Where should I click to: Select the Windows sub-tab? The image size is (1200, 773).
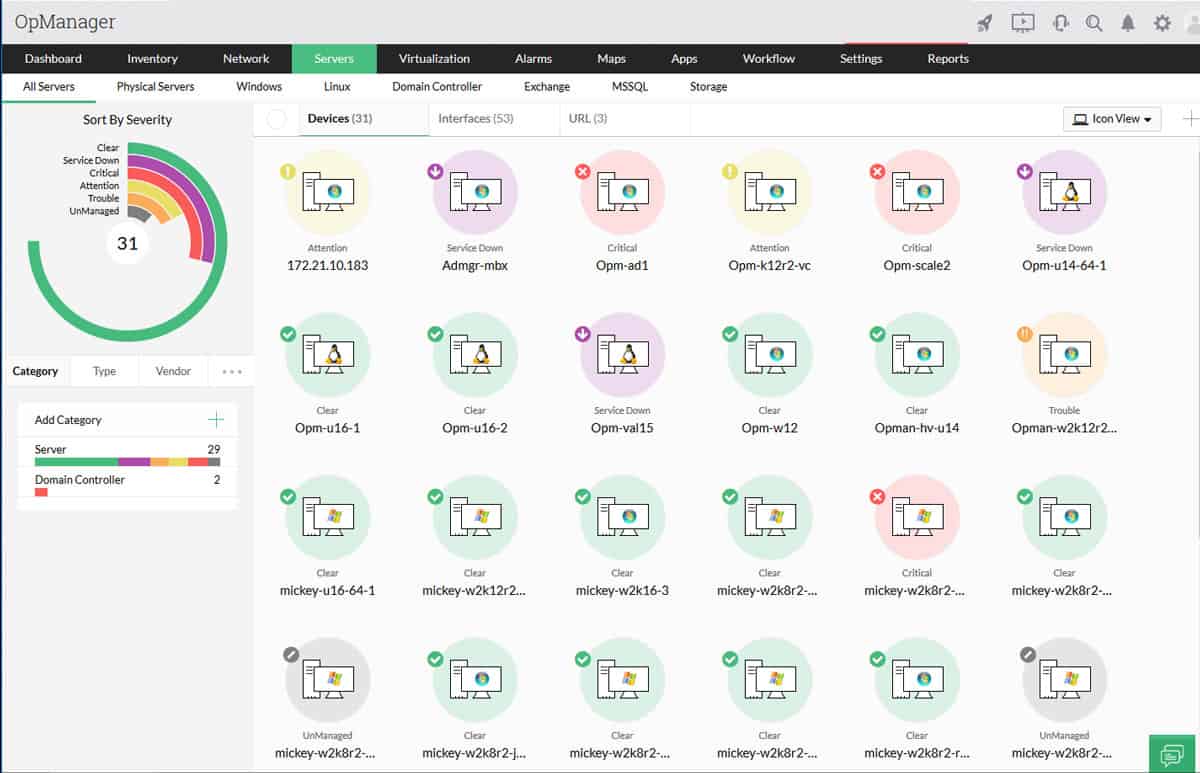(259, 87)
